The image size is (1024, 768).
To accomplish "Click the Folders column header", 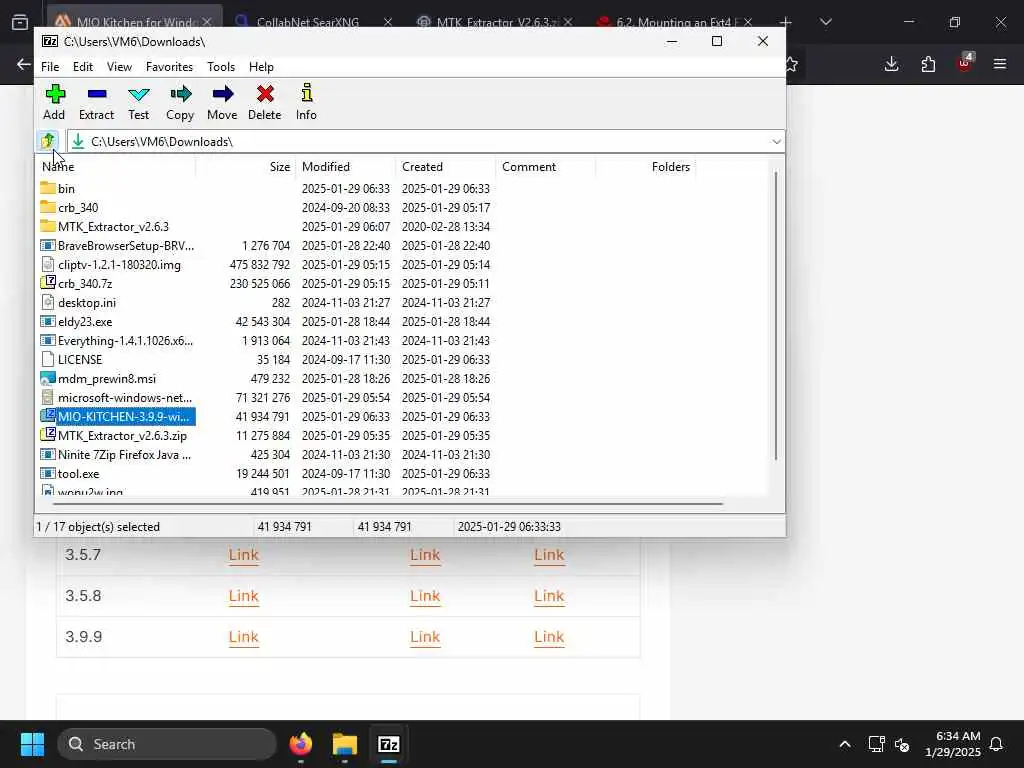I will click(x=645, y=167).
